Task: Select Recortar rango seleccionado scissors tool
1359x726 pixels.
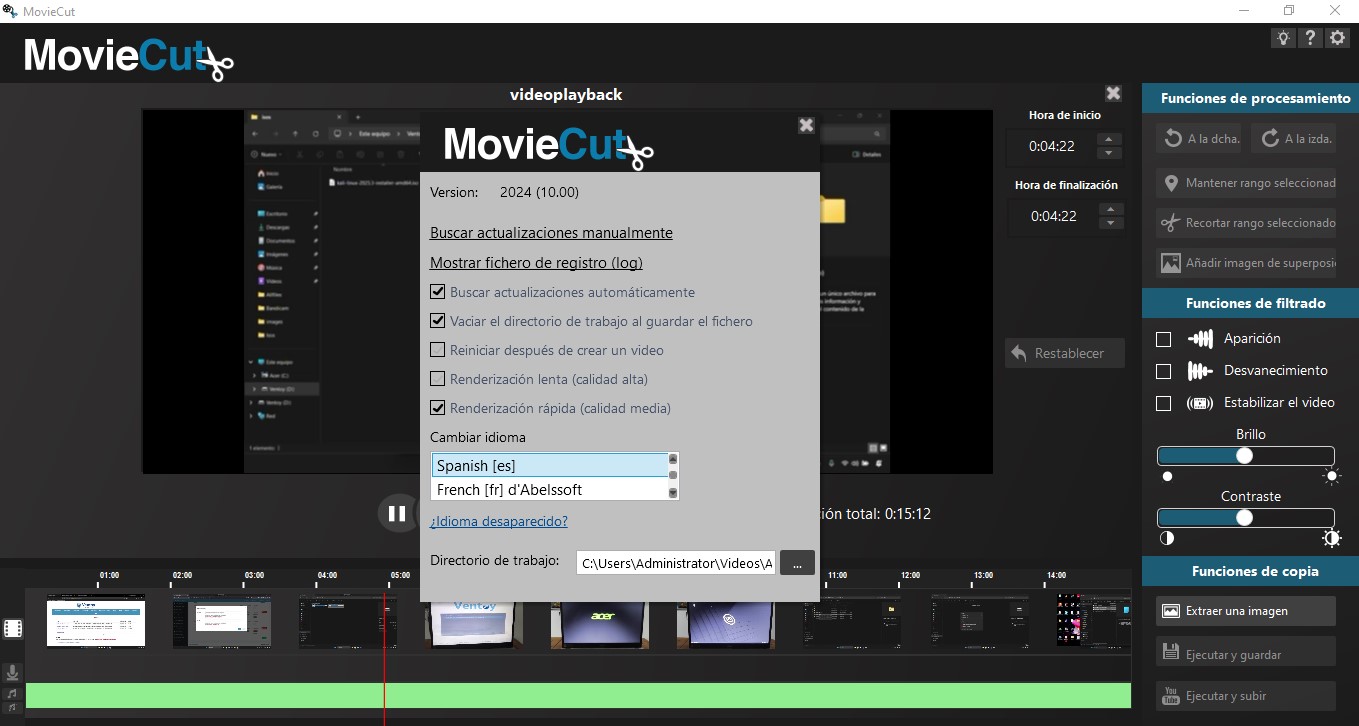Action: click(x=1246, y=222)
